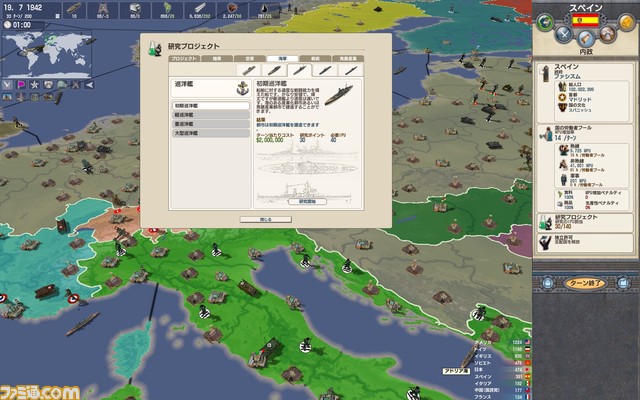Click 日本 in the score ranking

tap(478, 370)
